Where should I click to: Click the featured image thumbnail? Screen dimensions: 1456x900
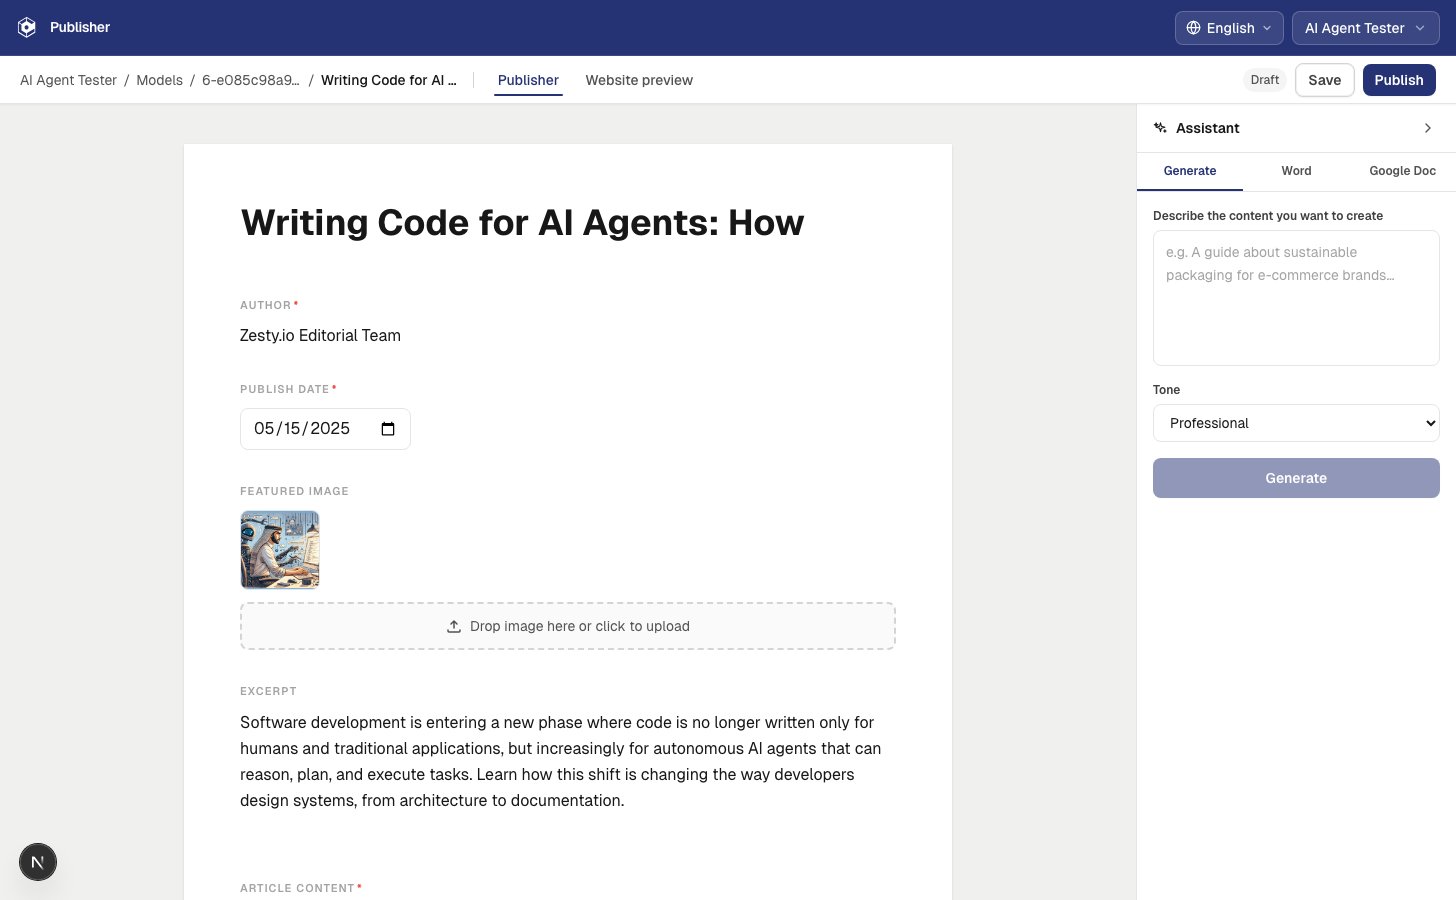click(x=280, y=549)
